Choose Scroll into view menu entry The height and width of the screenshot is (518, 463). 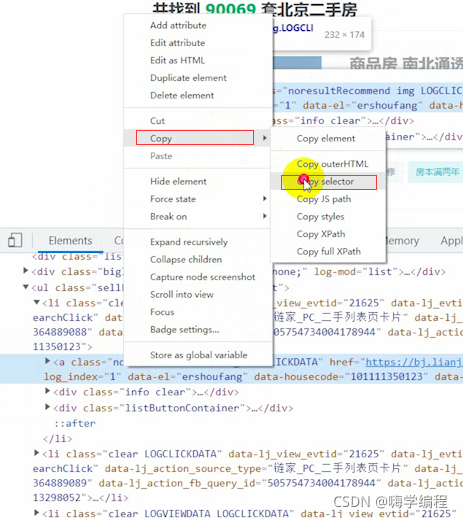click(x=182, y=294)
